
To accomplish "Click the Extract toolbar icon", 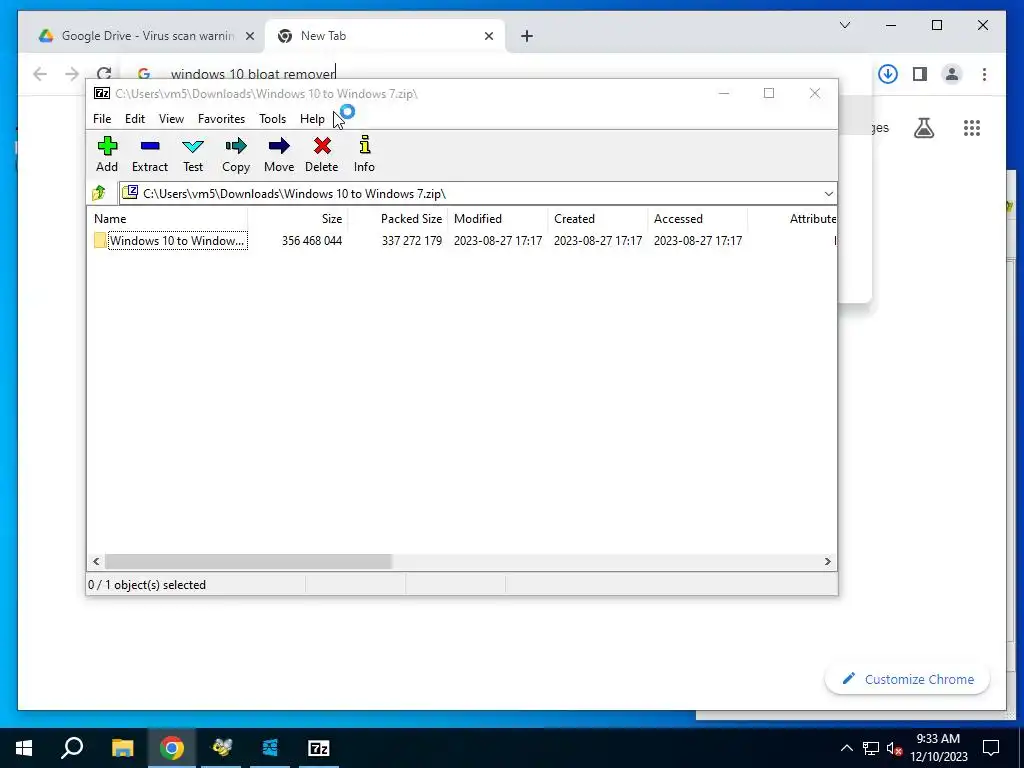I will tap(150, 154).
